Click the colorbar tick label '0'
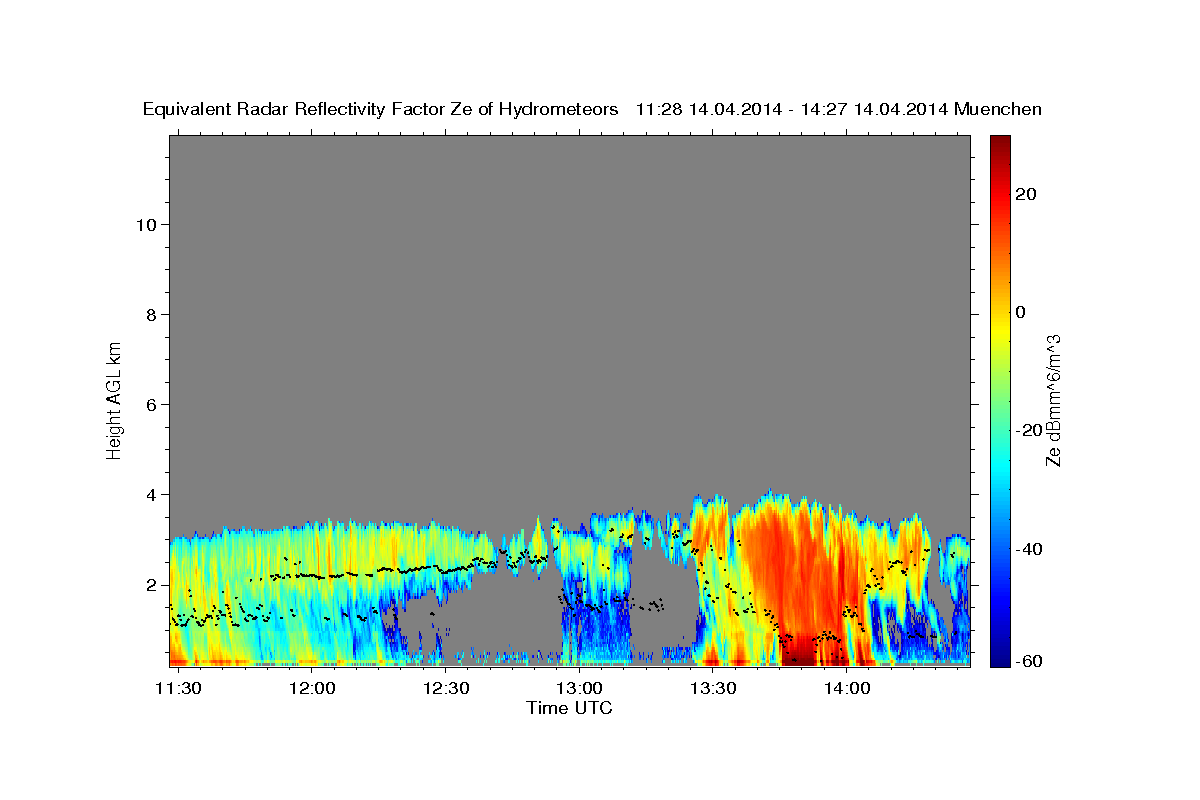Image resolution: width=1200 pixels, height=800 pixels. (x=1020, y=312)
